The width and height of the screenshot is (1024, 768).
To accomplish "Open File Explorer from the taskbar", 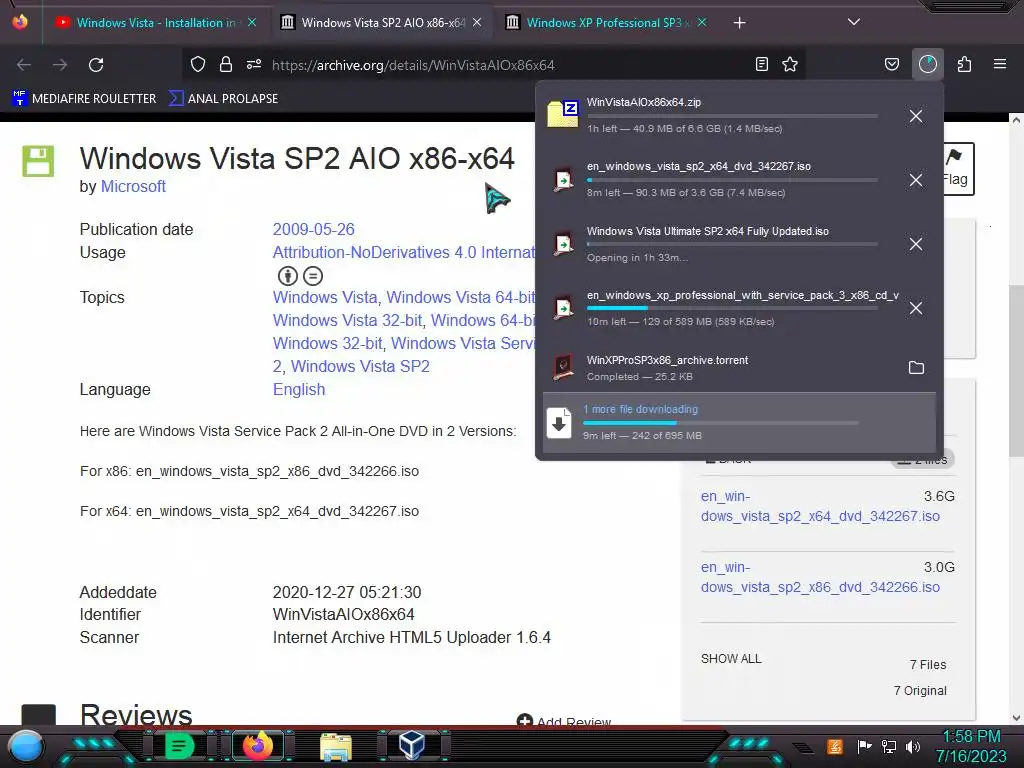I will click(336, 747).
